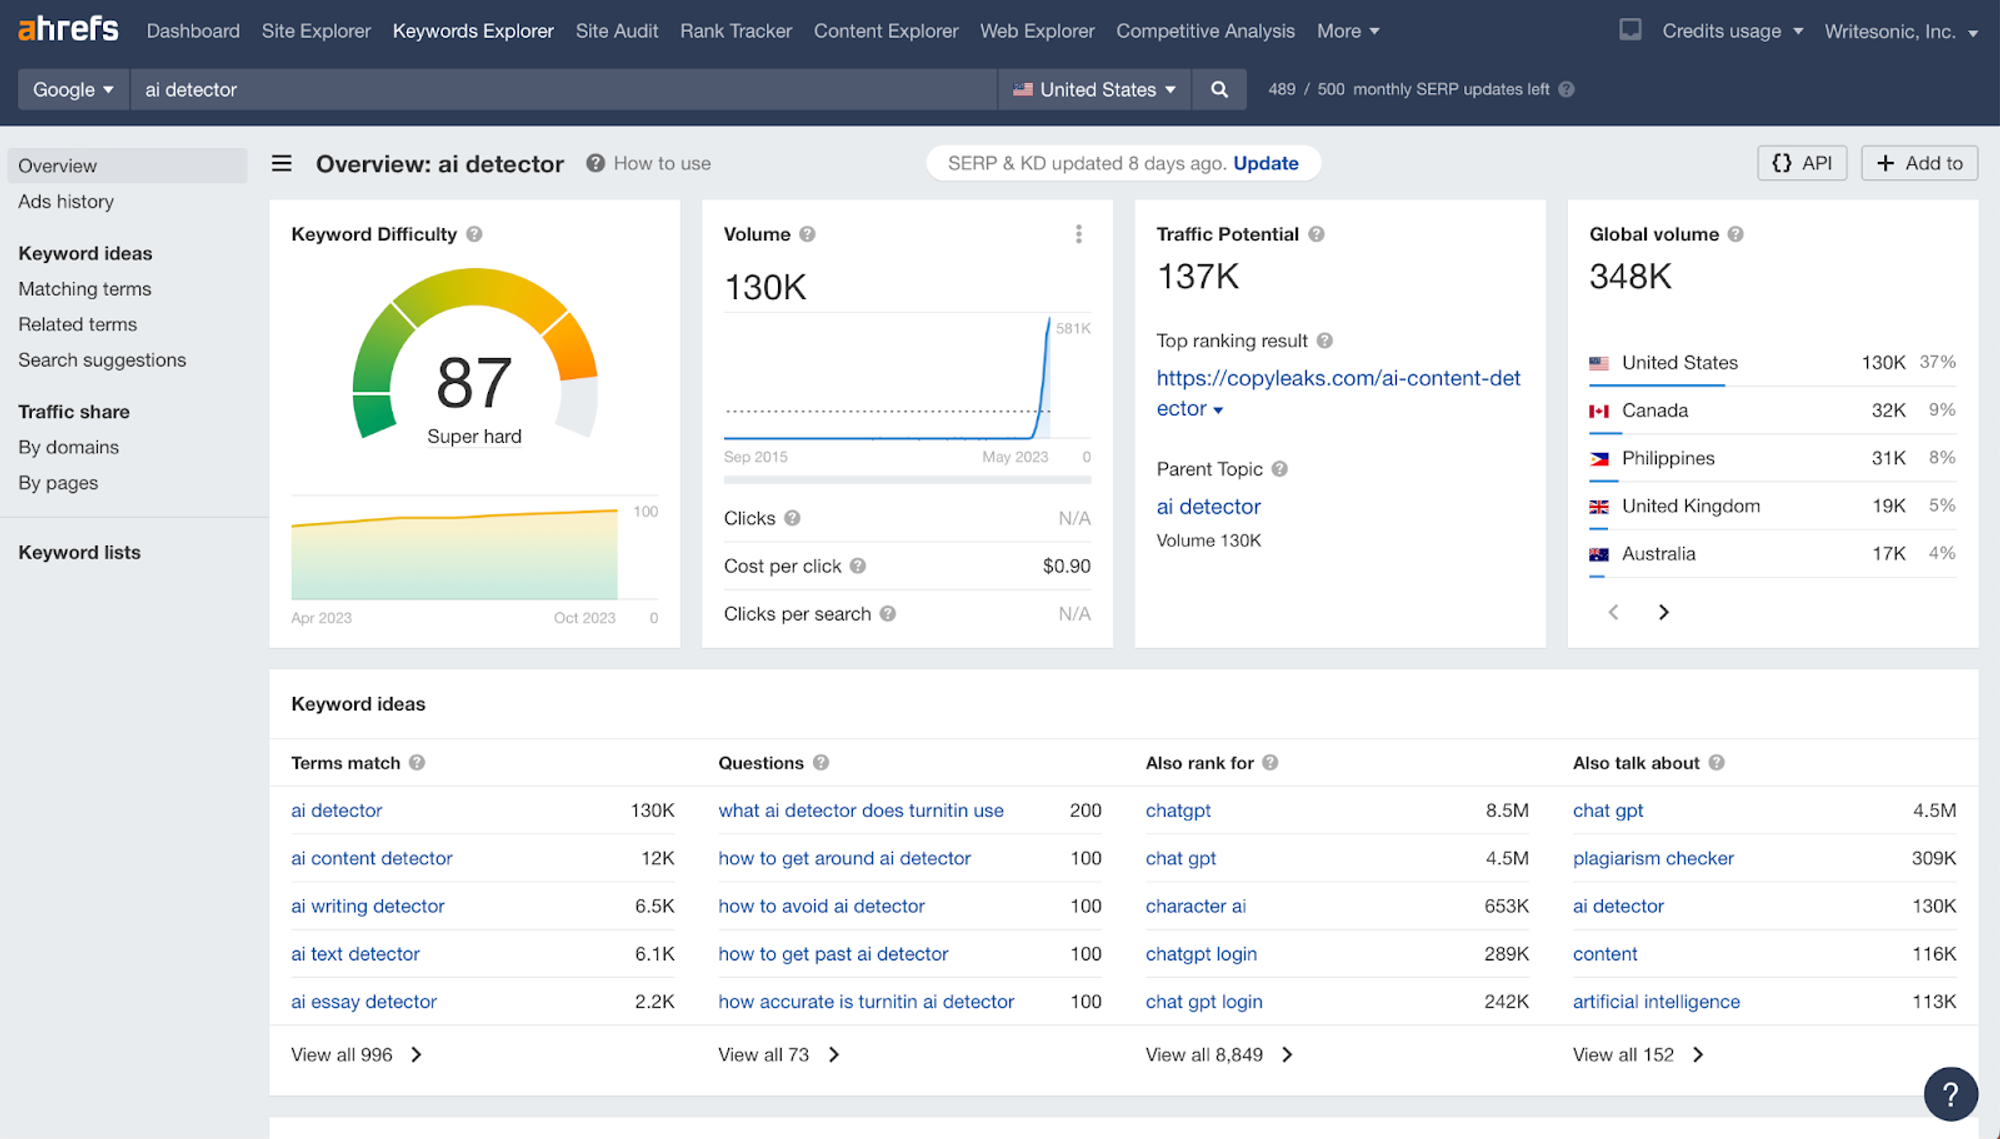Click the Update link for SERP data

[1266, 163]
